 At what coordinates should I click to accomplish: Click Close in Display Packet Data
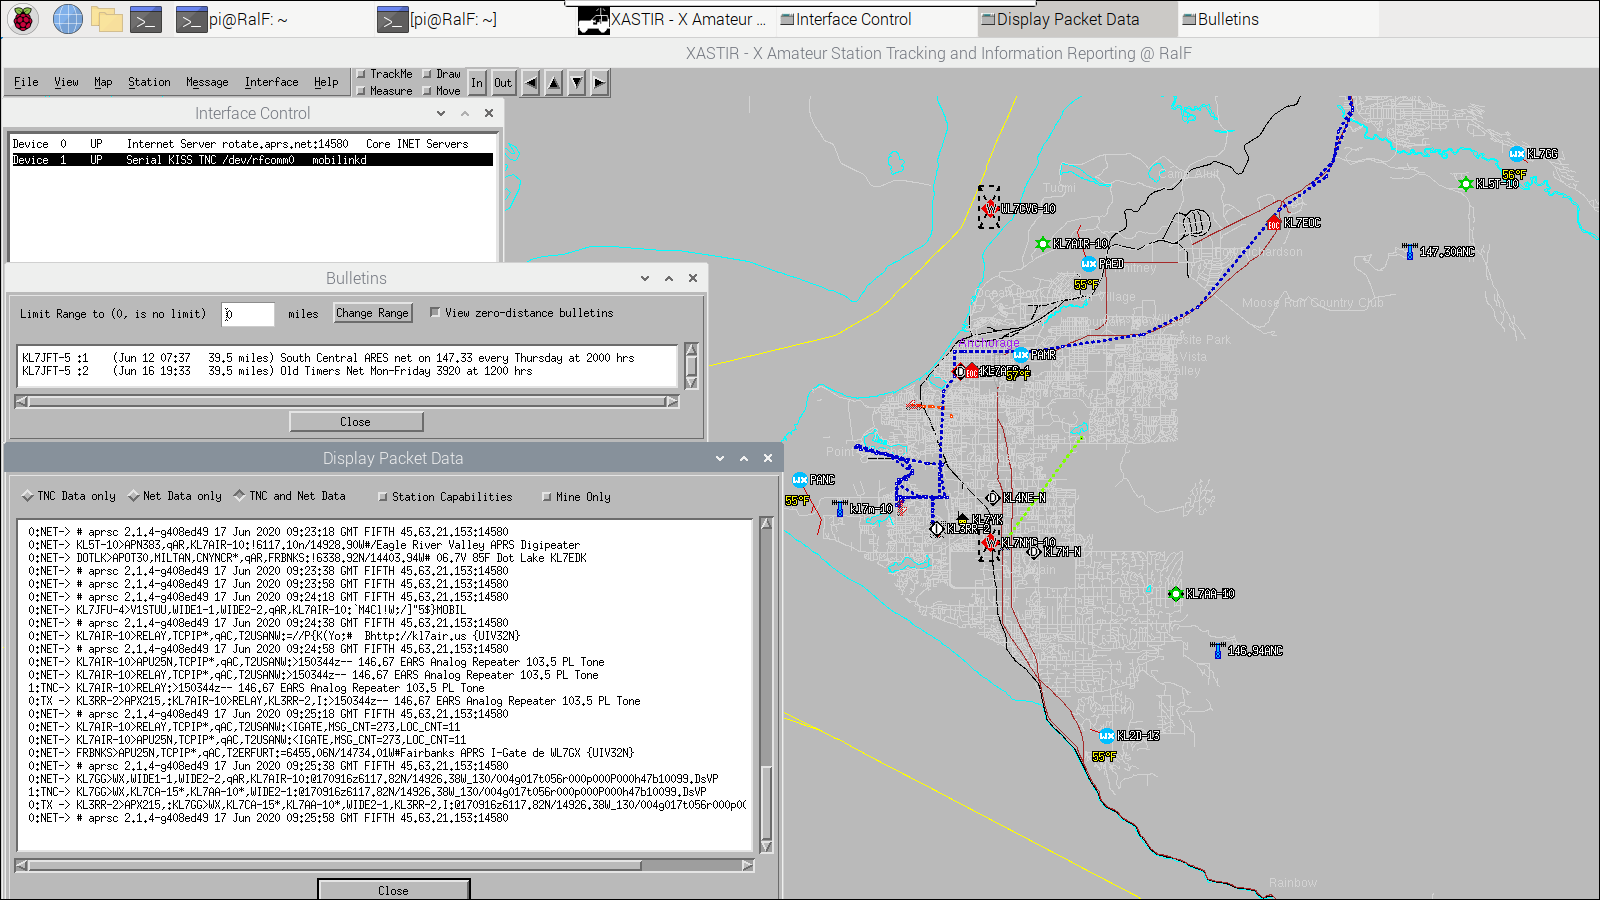pos(393,890)
